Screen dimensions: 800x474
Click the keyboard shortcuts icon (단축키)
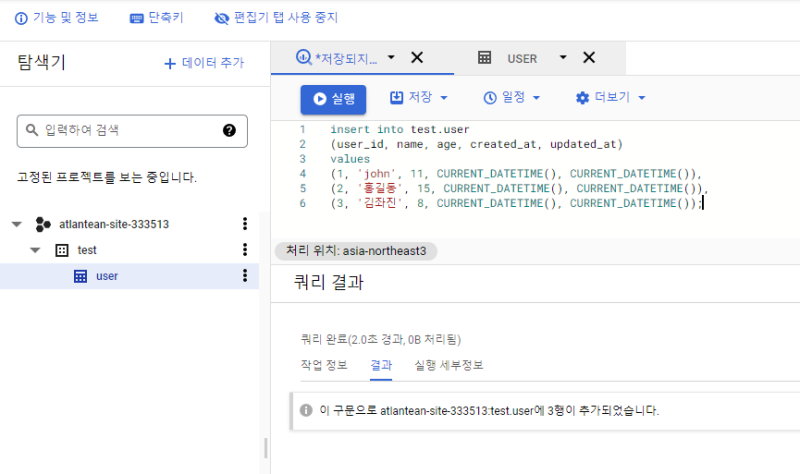(x=137, y=18)
